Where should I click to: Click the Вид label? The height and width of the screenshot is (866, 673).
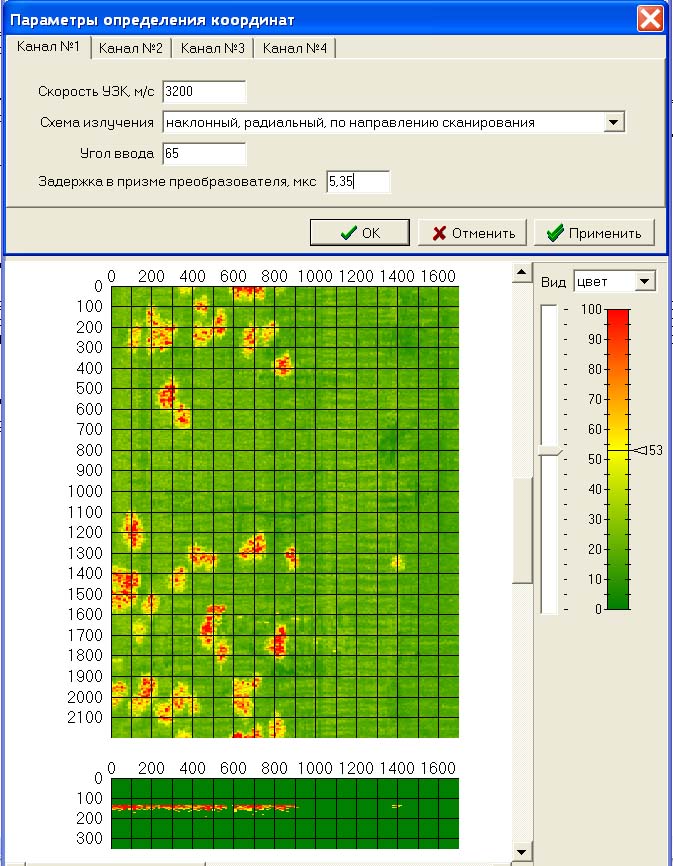coord(553,282)
